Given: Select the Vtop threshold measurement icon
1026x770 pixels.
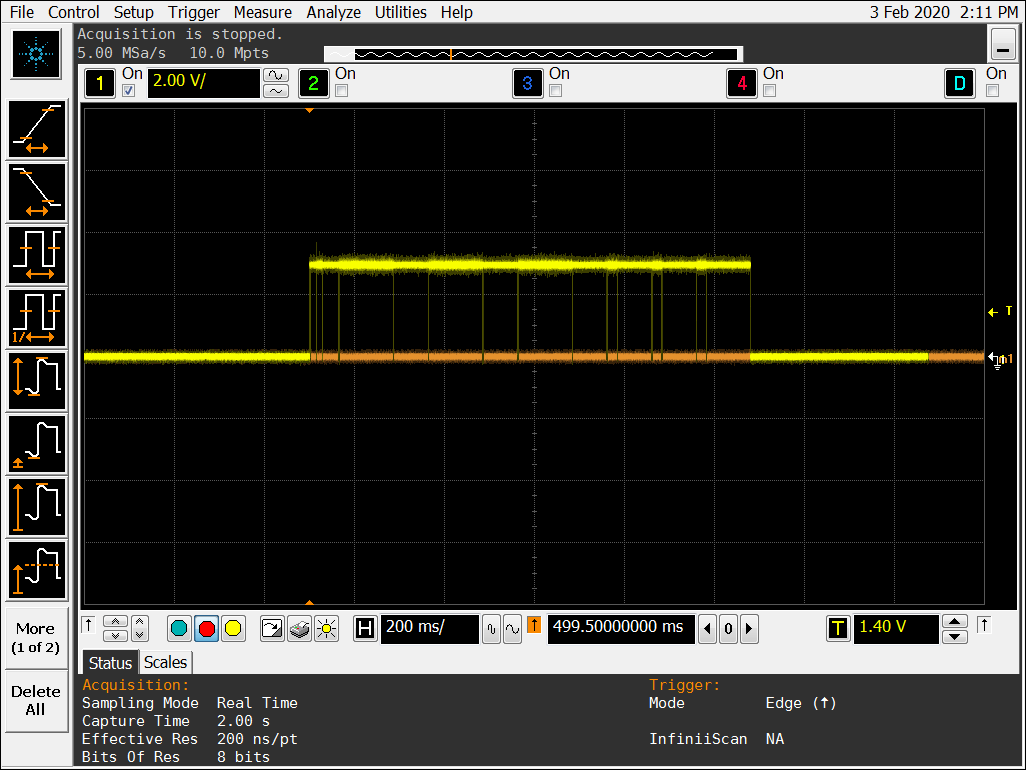Looking at the screenshot, I should (37, 570).
